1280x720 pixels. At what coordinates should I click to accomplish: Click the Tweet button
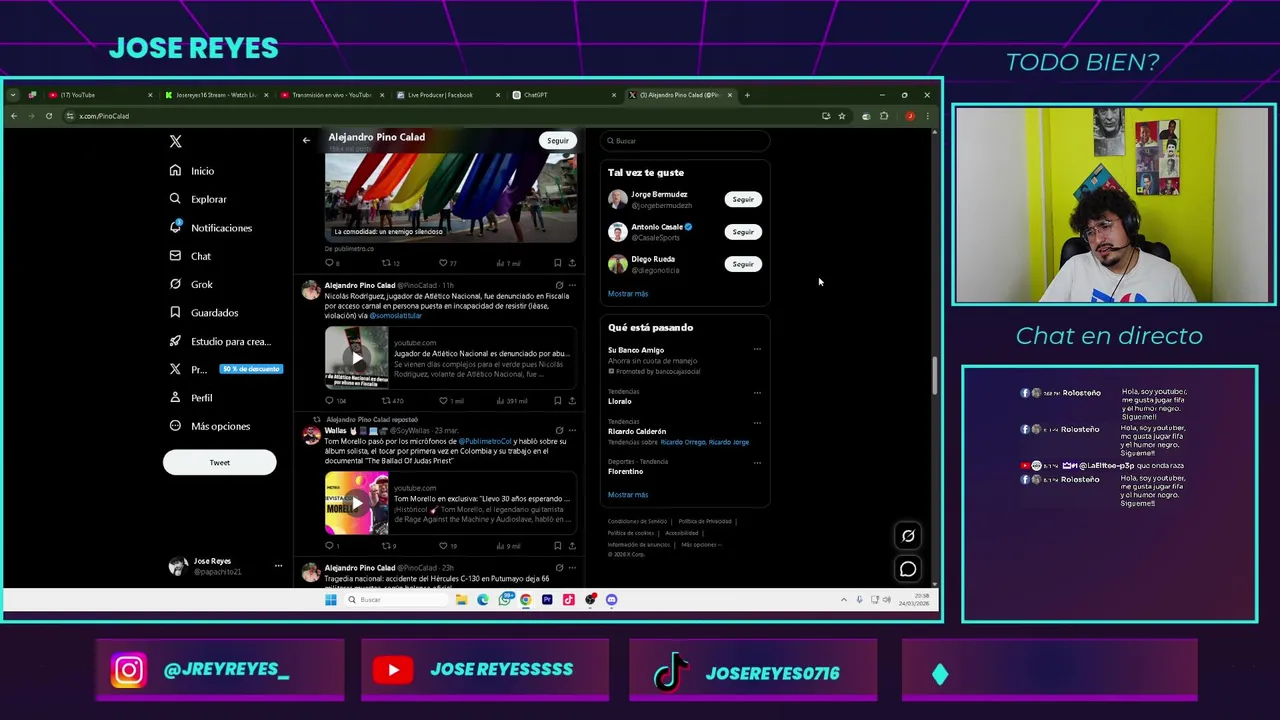coord(220,462)
